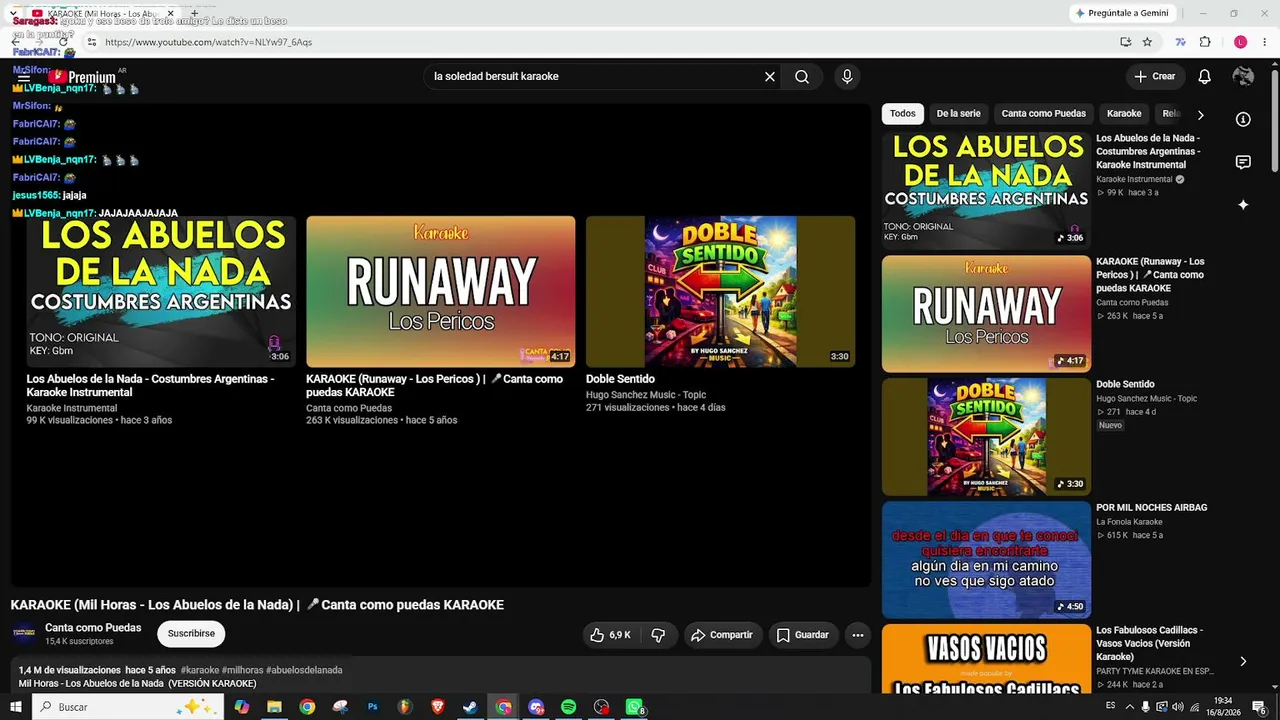Open File Explorer from the taskbar
The height and width of the screenshot is (720, 1280).
274,707
